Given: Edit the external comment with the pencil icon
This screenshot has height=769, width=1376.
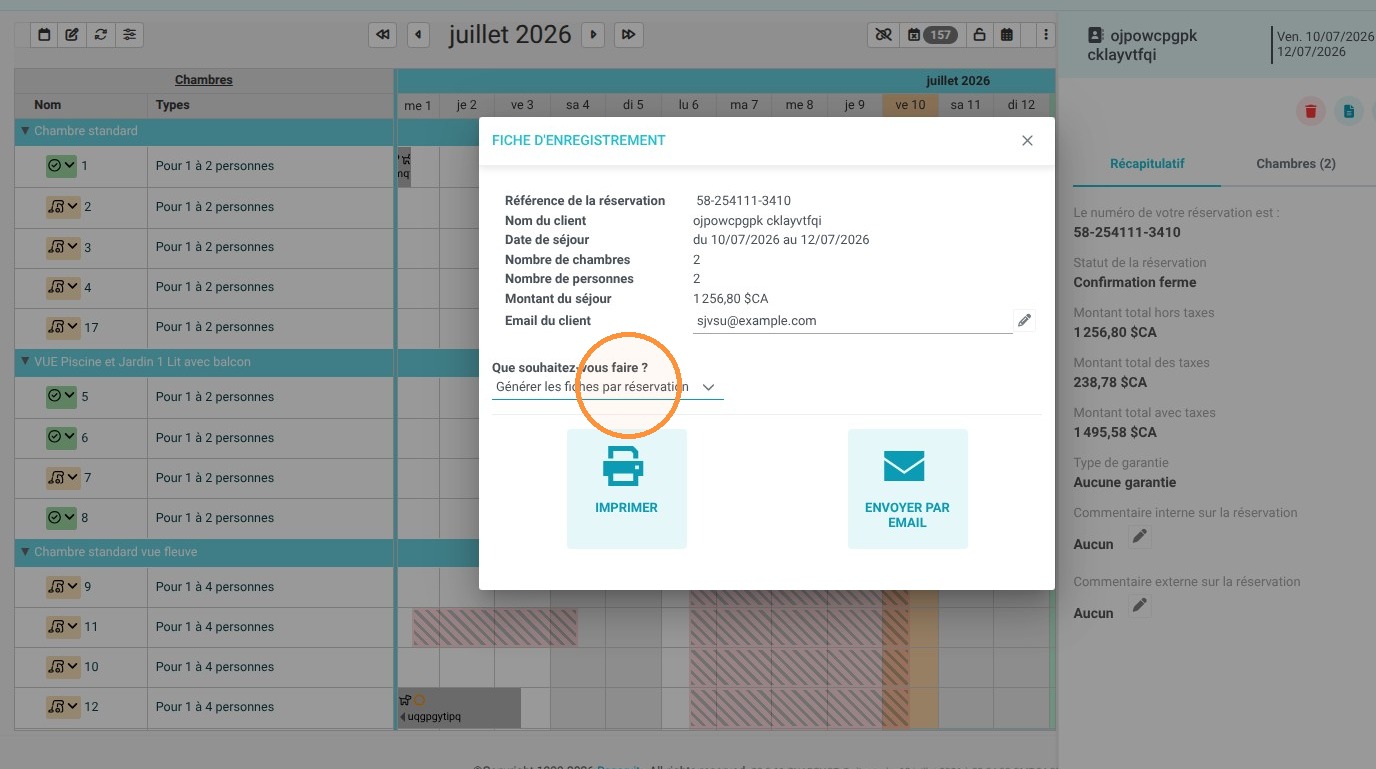Looking at the screenshot, I should click(x=1140, y=606).
